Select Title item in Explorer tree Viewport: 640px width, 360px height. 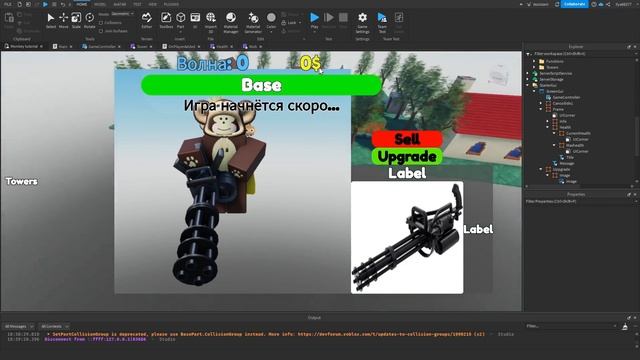click(x=570, y=157)
